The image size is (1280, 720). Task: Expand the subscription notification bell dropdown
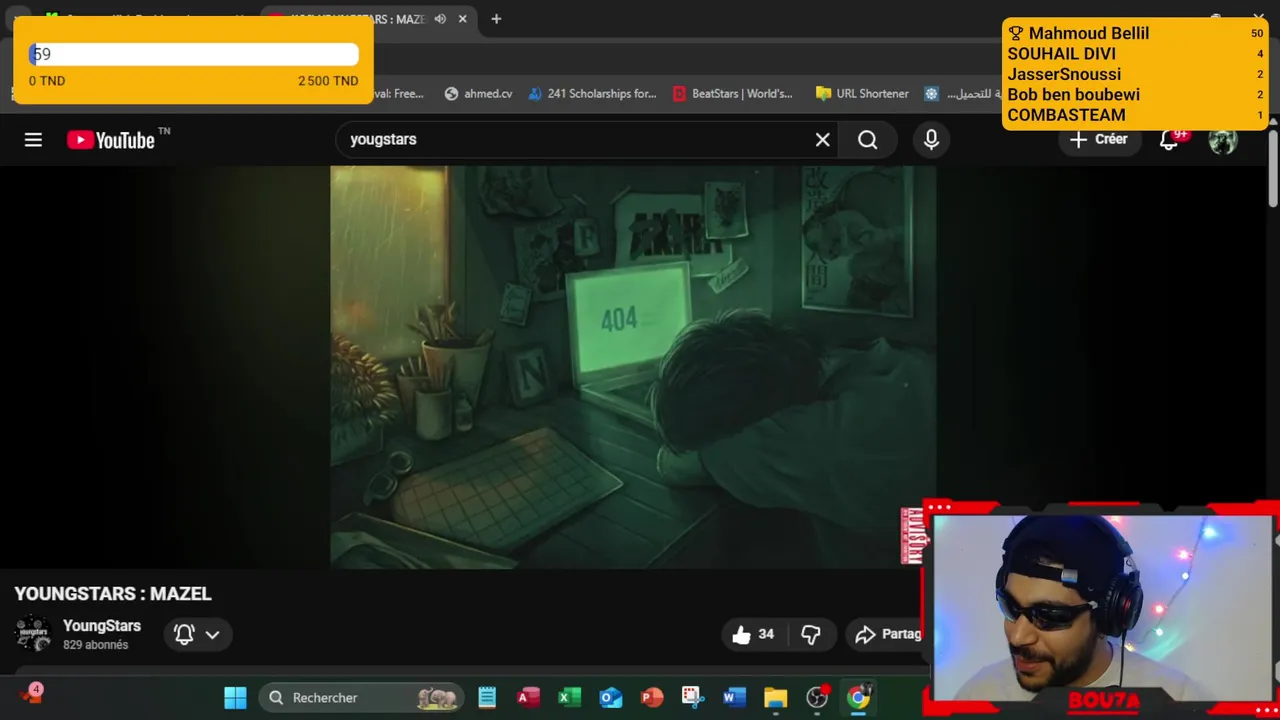point(197,634)
